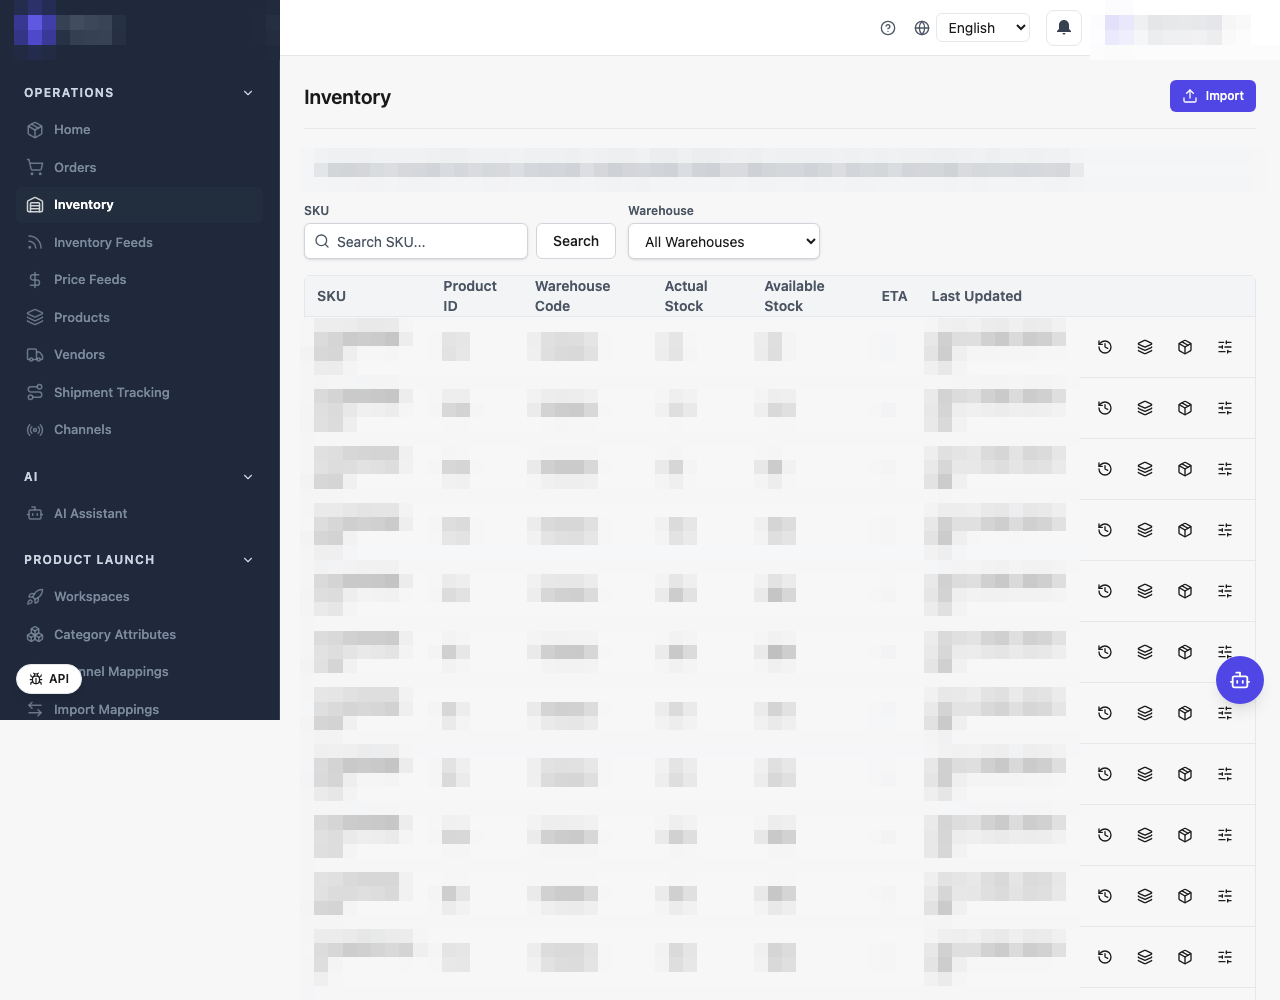Open Channel Mappings in sidebar
The width and height of the screenshot is (1280, 1000).
(140, 671)
